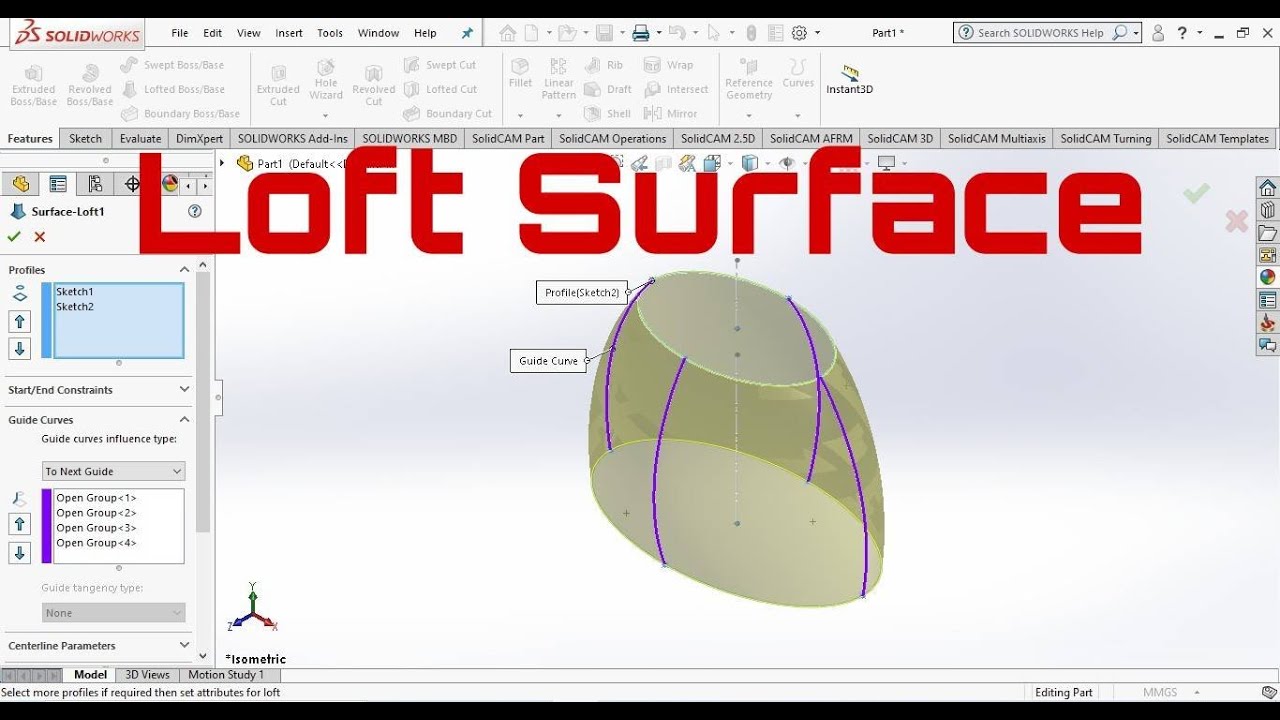
Task: Switch to the Evaluate tab
Action: coord(140,139)
